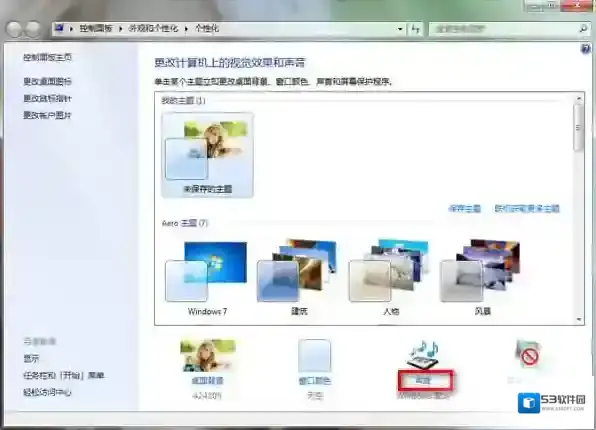This screenshot has width=596, height=430.
Task: Open the address bar history dropdown
Action: pos(400,29)
